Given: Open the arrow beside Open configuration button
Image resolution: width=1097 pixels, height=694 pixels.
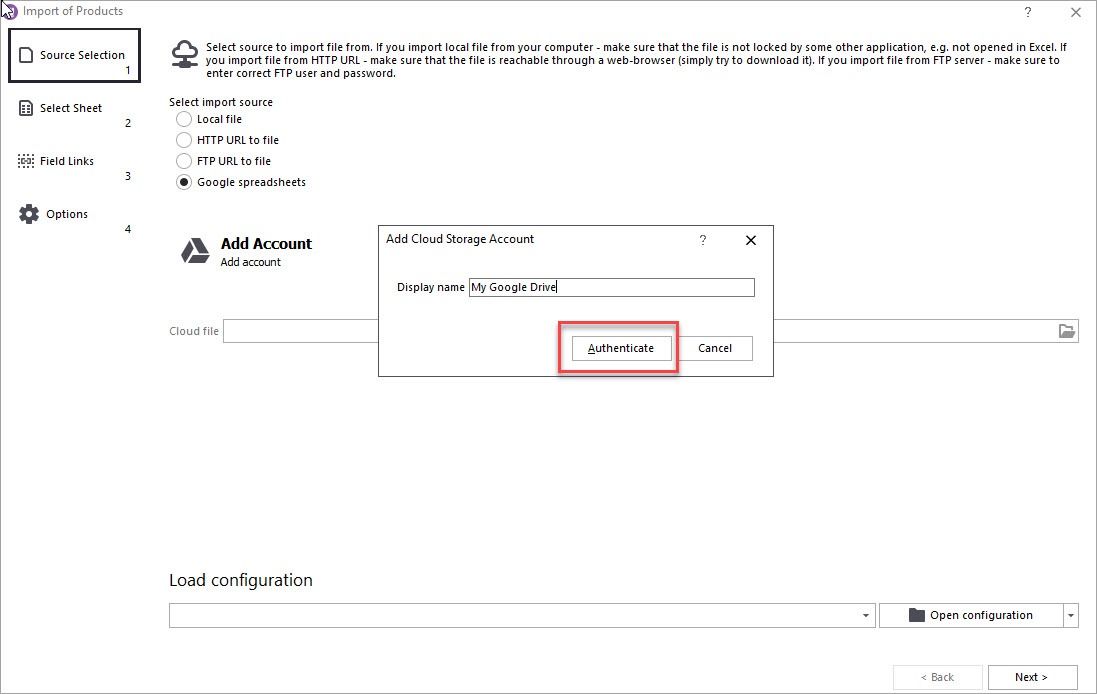Looking at the screenshot, I should click(x=1071, y=616).
